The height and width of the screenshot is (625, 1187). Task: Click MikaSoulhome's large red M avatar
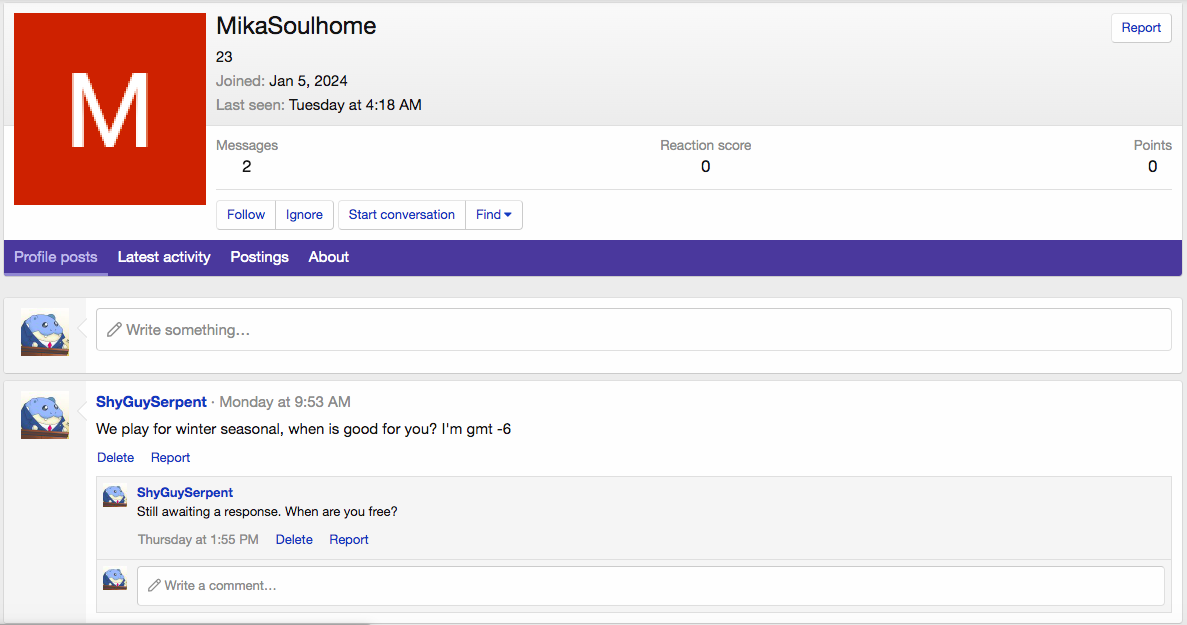pos(110,109)
